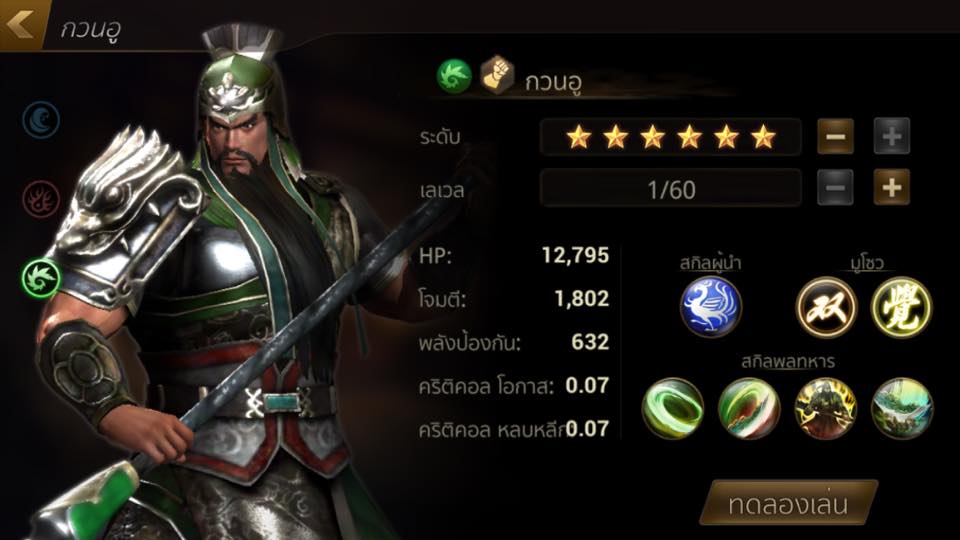The image size is (960, 540).
Task: Increase level with plus button
Action: click(891, 187)
